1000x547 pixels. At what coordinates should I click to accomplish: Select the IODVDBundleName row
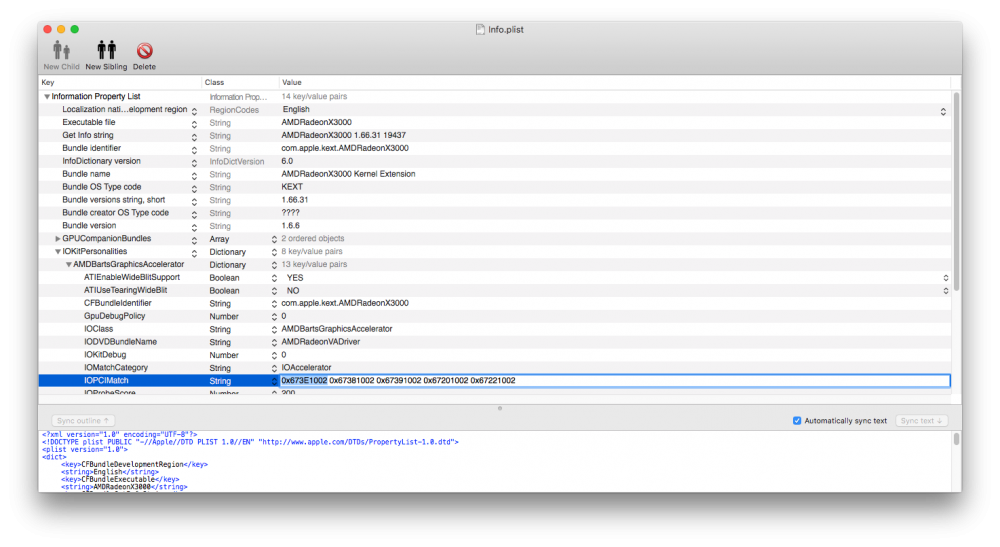pyautogui.click(x=494, y=342)
